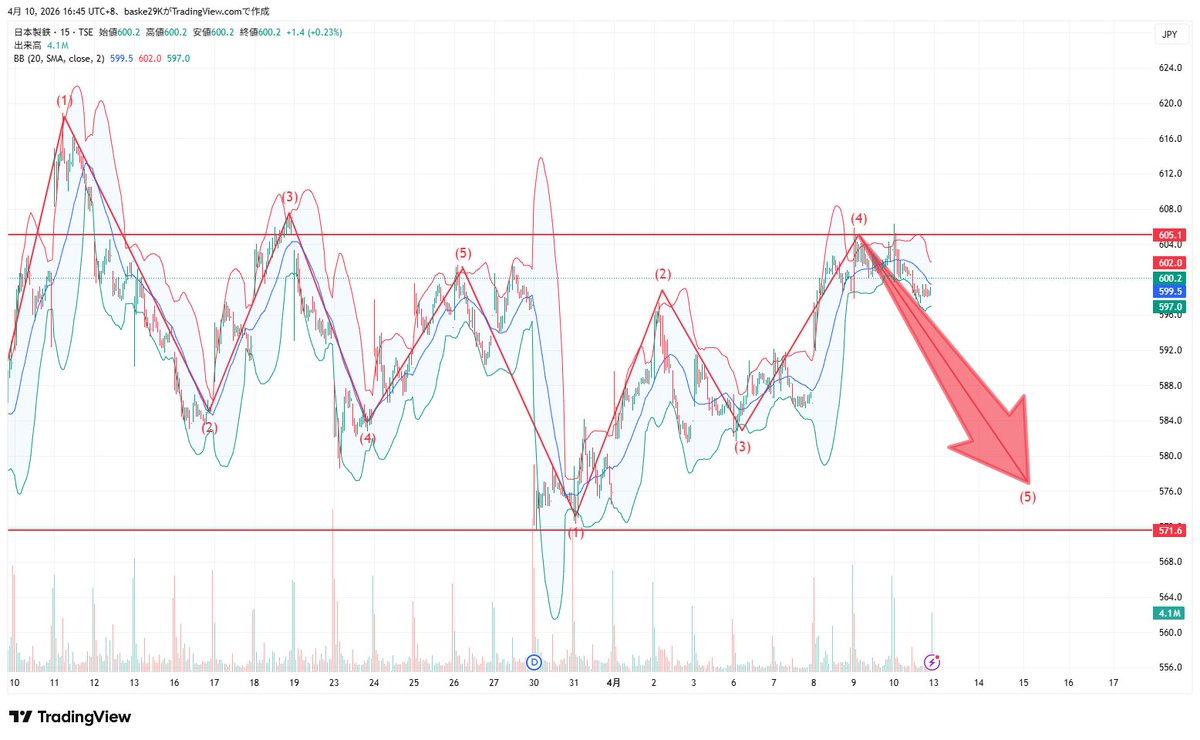Click the 588.0 price scale label
This screenshot has width=1200, height=740.
(1172, 385)
